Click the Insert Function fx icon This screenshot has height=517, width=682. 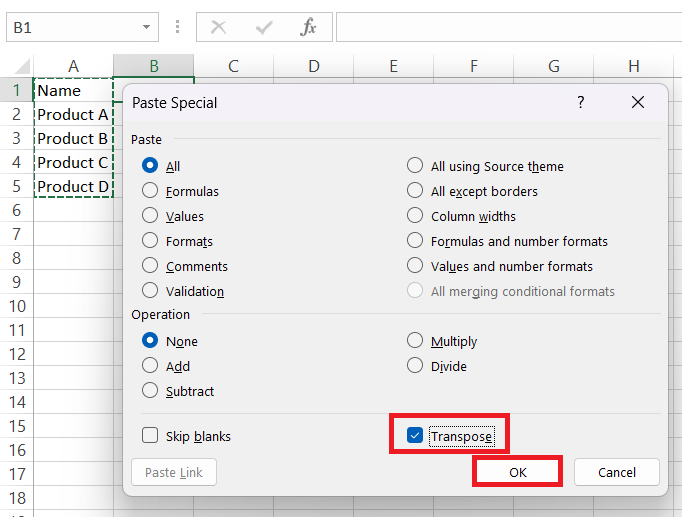pos(308,27)
